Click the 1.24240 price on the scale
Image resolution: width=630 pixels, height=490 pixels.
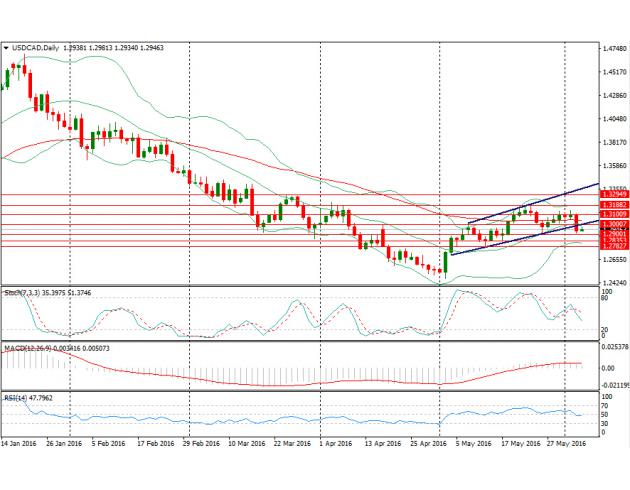pos(612,282)
